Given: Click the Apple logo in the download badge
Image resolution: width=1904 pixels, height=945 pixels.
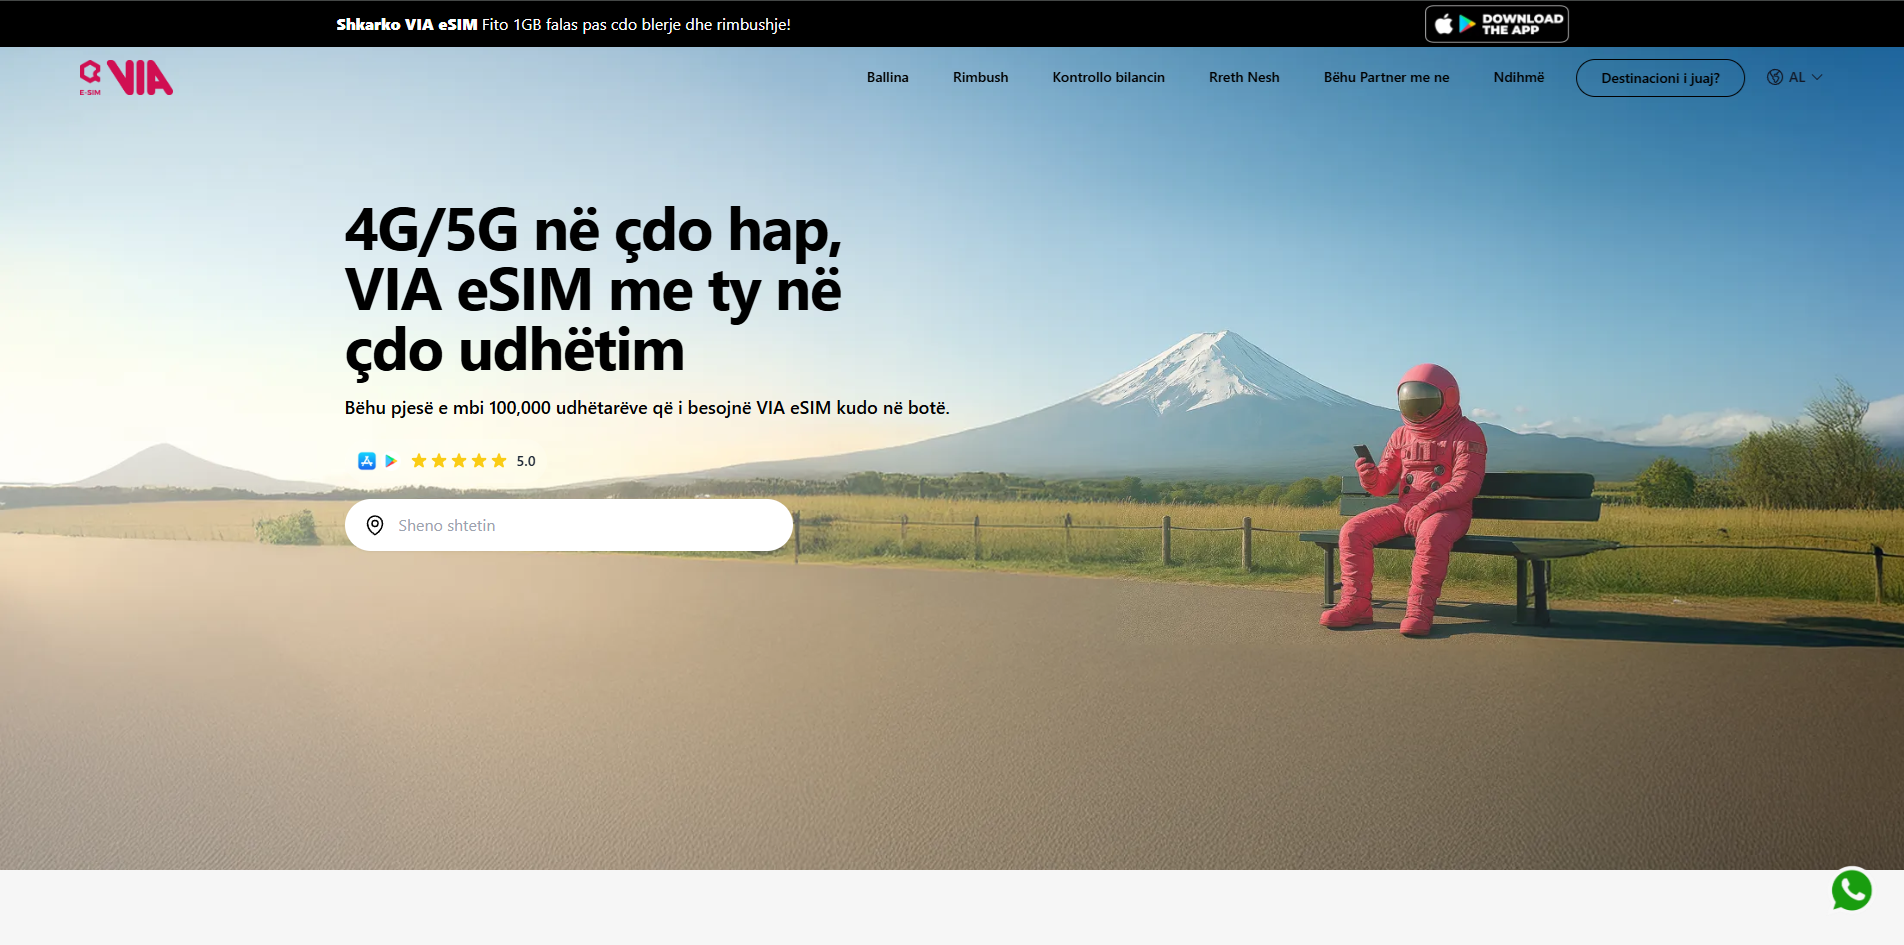Looking at the screenshot, I should click(1444, 23).
